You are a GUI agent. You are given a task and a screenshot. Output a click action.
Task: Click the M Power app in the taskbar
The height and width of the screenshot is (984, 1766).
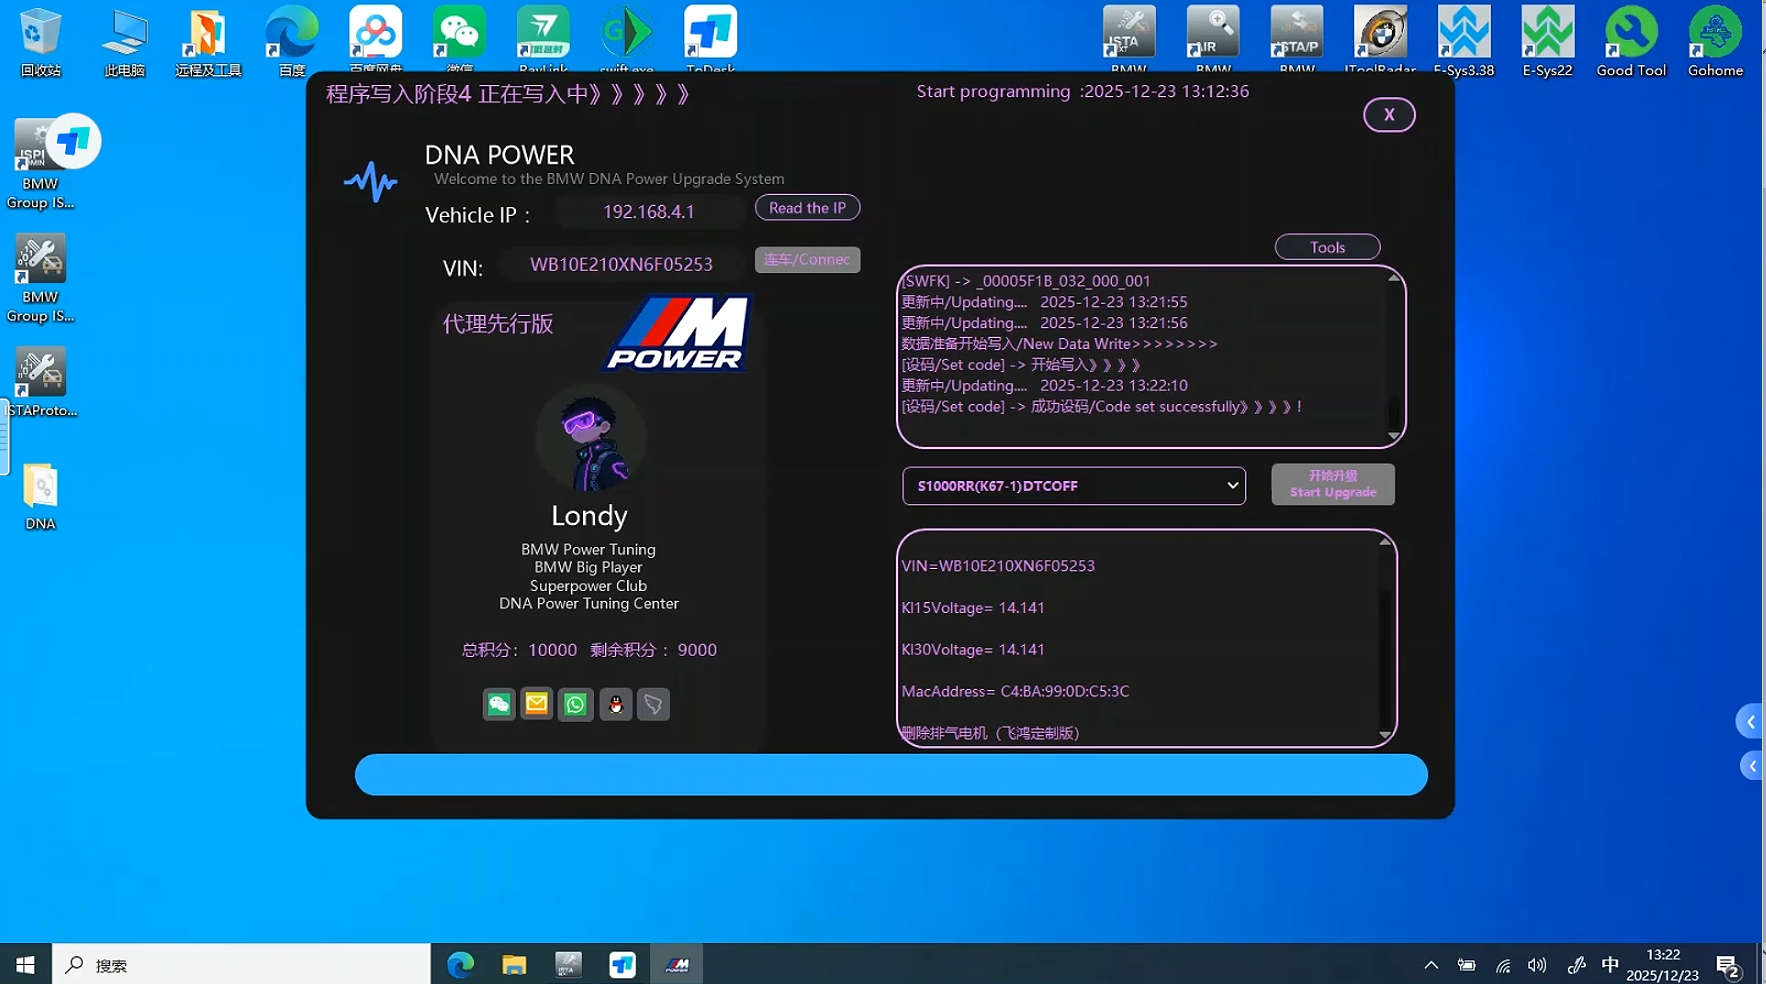[677, 965]
